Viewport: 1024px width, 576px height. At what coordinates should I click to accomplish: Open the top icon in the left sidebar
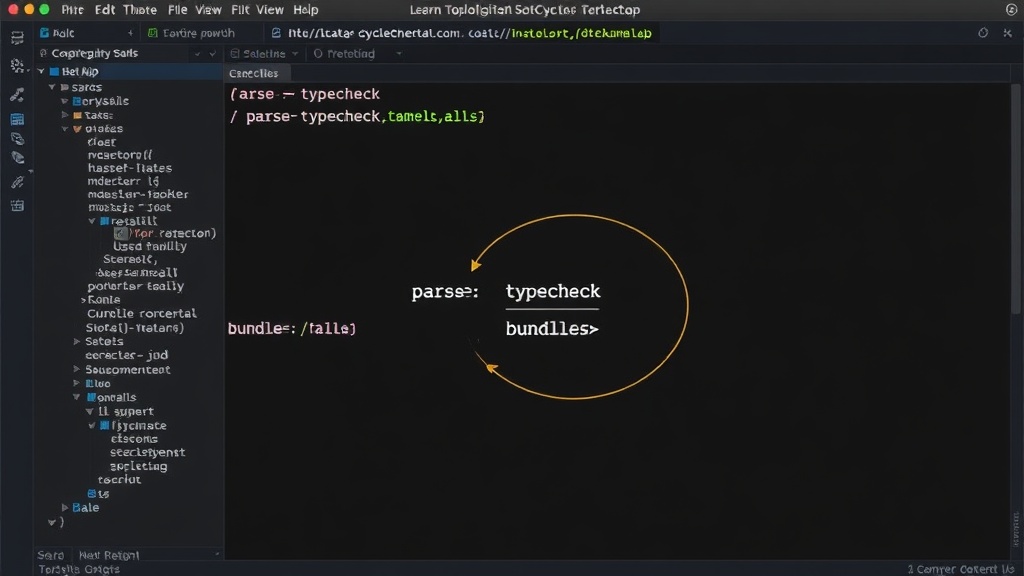[x=17, y=38]
